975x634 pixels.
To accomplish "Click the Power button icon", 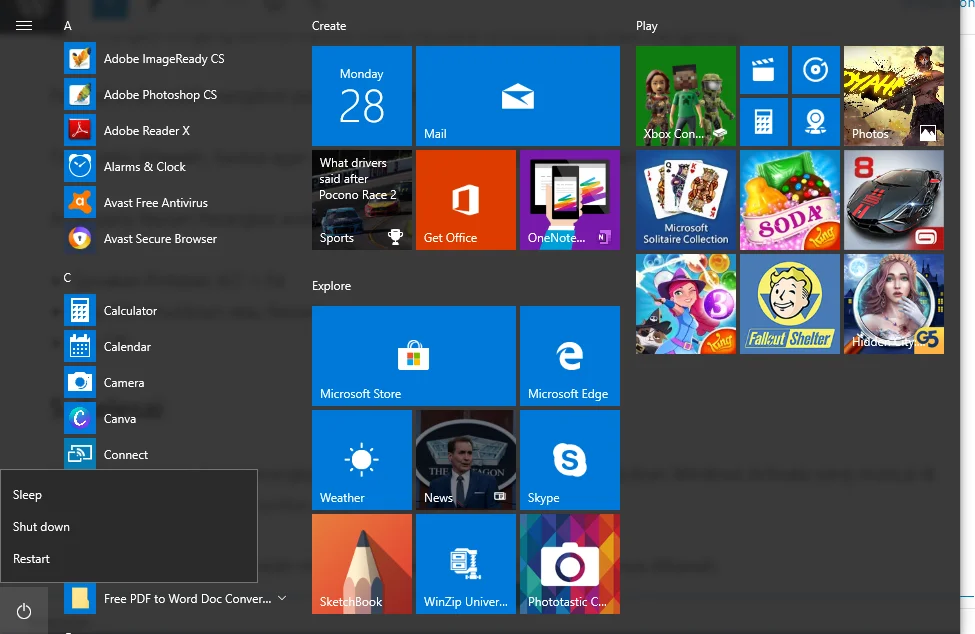I will pyautogui.click(x=24, y=611).
